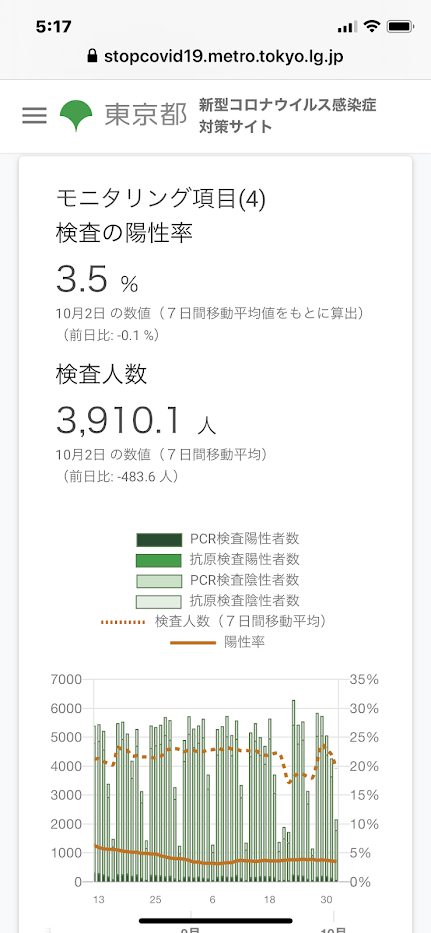The width and height of the screenshot is (431, 933).
Task: Toggle the 抗原検査陽性者数 legend item
Action: point(218,560)
